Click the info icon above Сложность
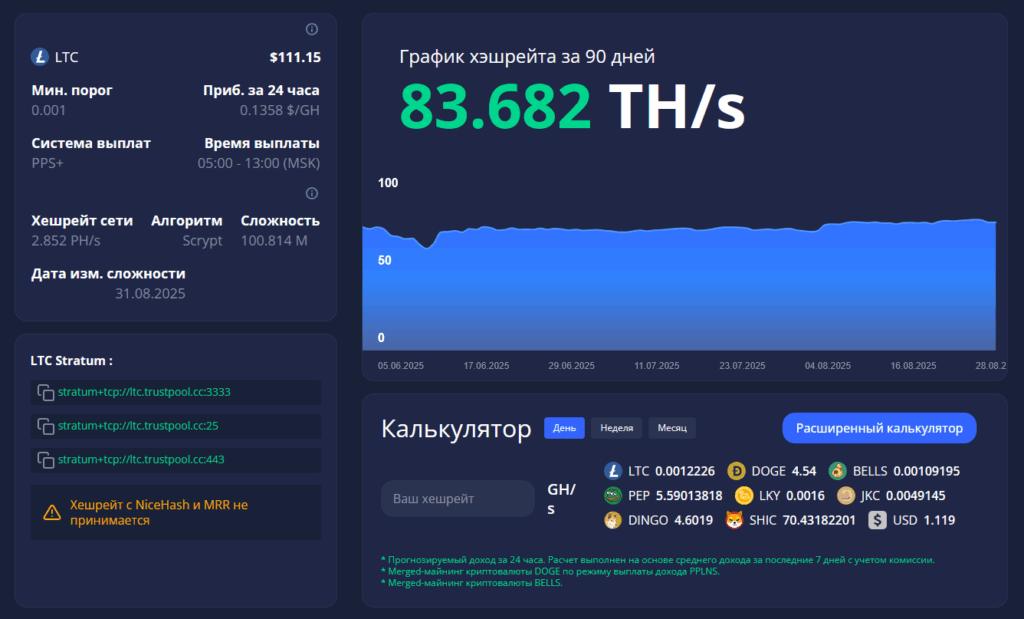 click(312, 193)
